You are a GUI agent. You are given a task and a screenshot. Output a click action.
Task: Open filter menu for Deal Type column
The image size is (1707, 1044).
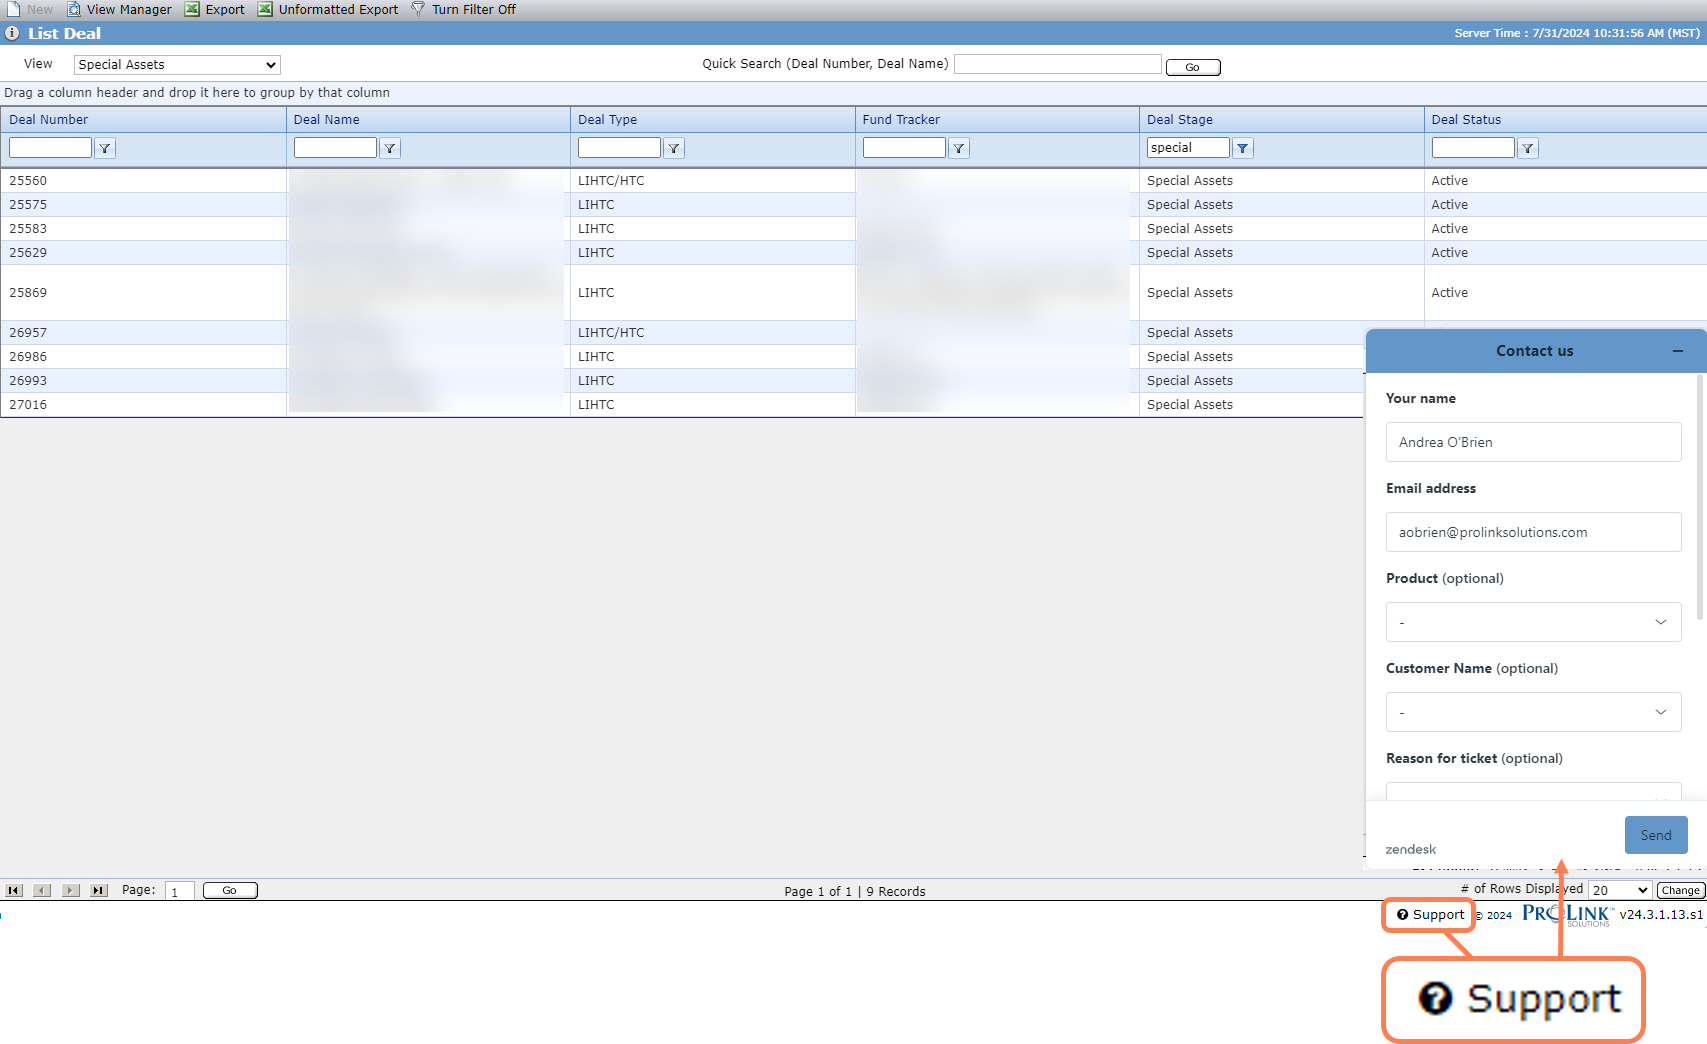674,148
